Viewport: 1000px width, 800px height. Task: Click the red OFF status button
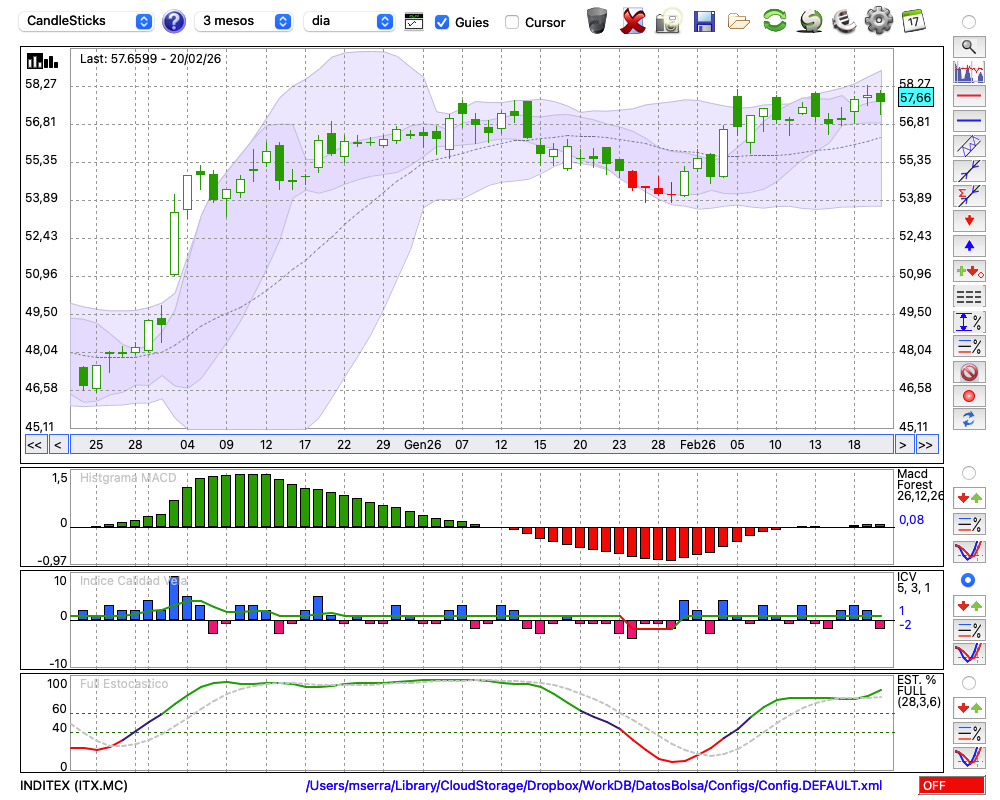pos(951,785)
